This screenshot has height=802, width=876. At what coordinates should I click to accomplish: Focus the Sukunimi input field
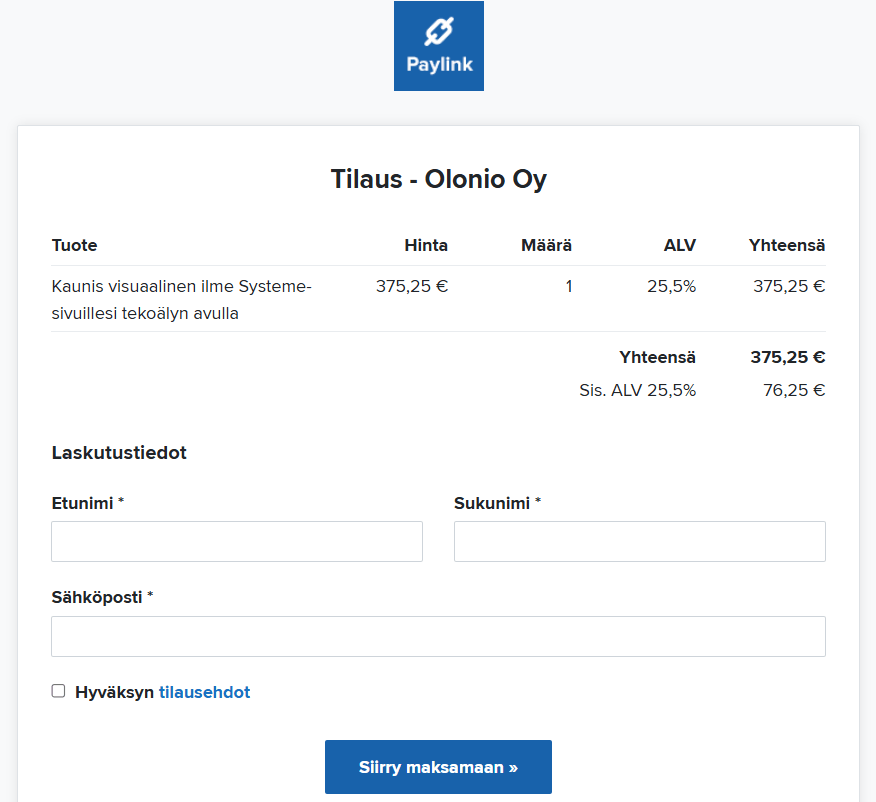click(x=640, y=541)
